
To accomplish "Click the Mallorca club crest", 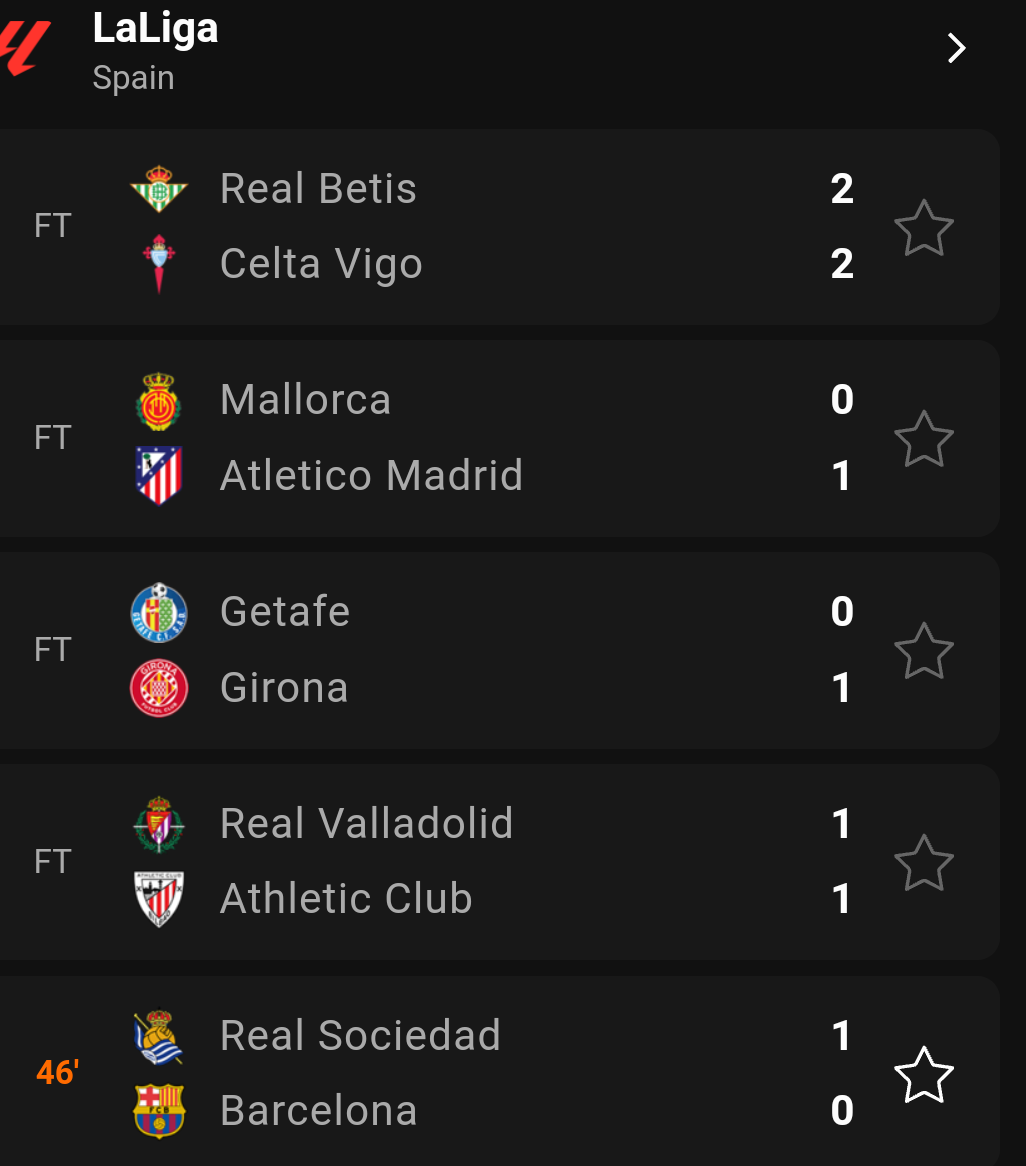I will (159, 402).
